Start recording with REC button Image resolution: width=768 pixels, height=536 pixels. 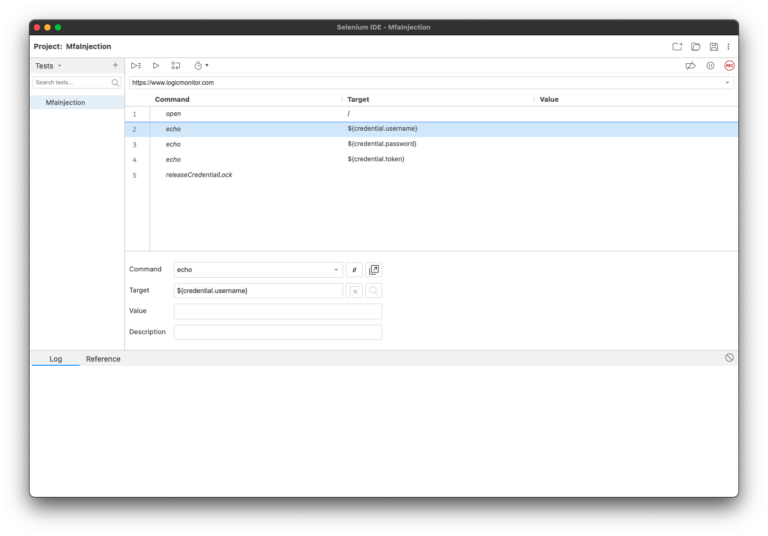click(x=729, y=66)
